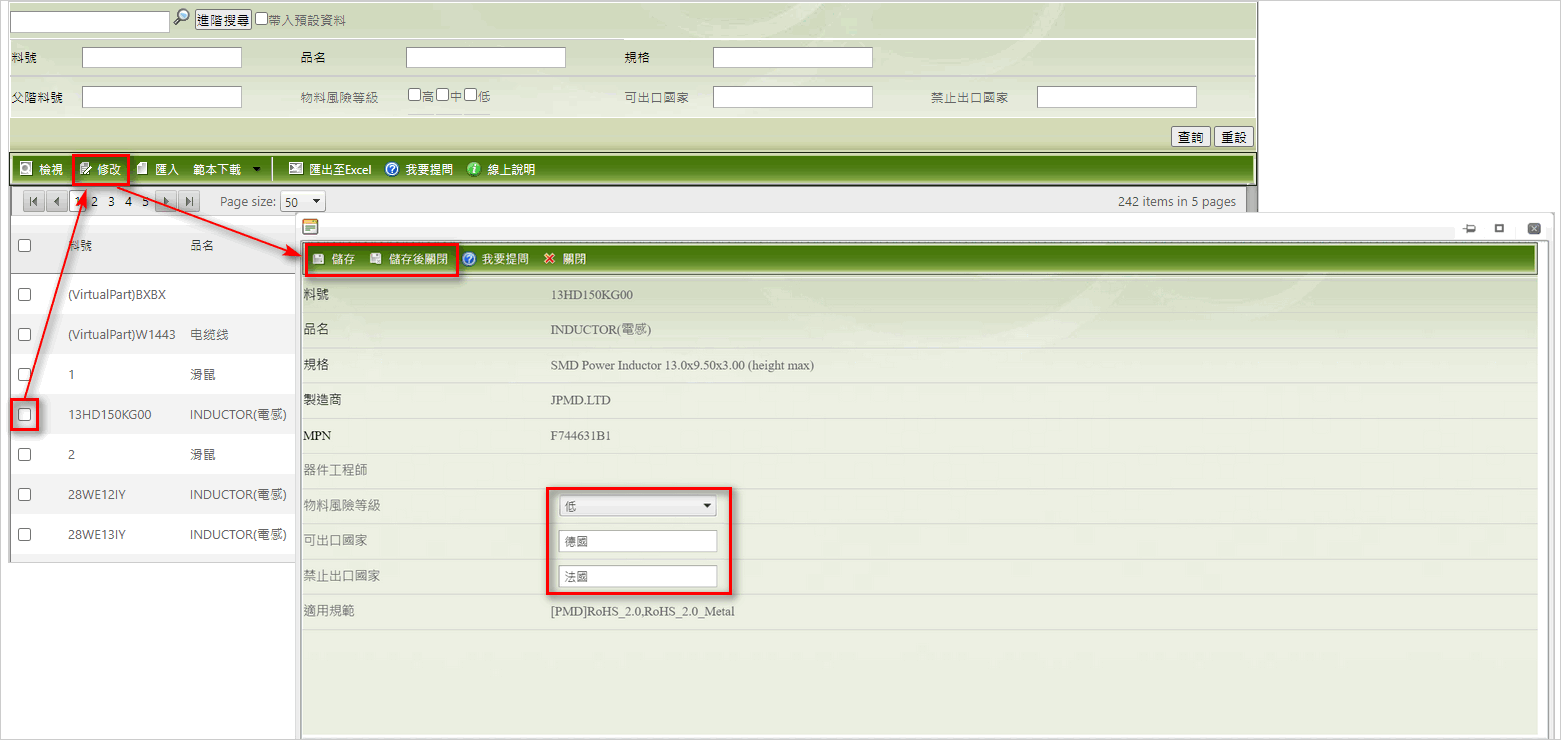The height and width of the screenshot is (740, 1561).
Task: Check the 高 risk level checkbox
Action: tap(414, 95)
